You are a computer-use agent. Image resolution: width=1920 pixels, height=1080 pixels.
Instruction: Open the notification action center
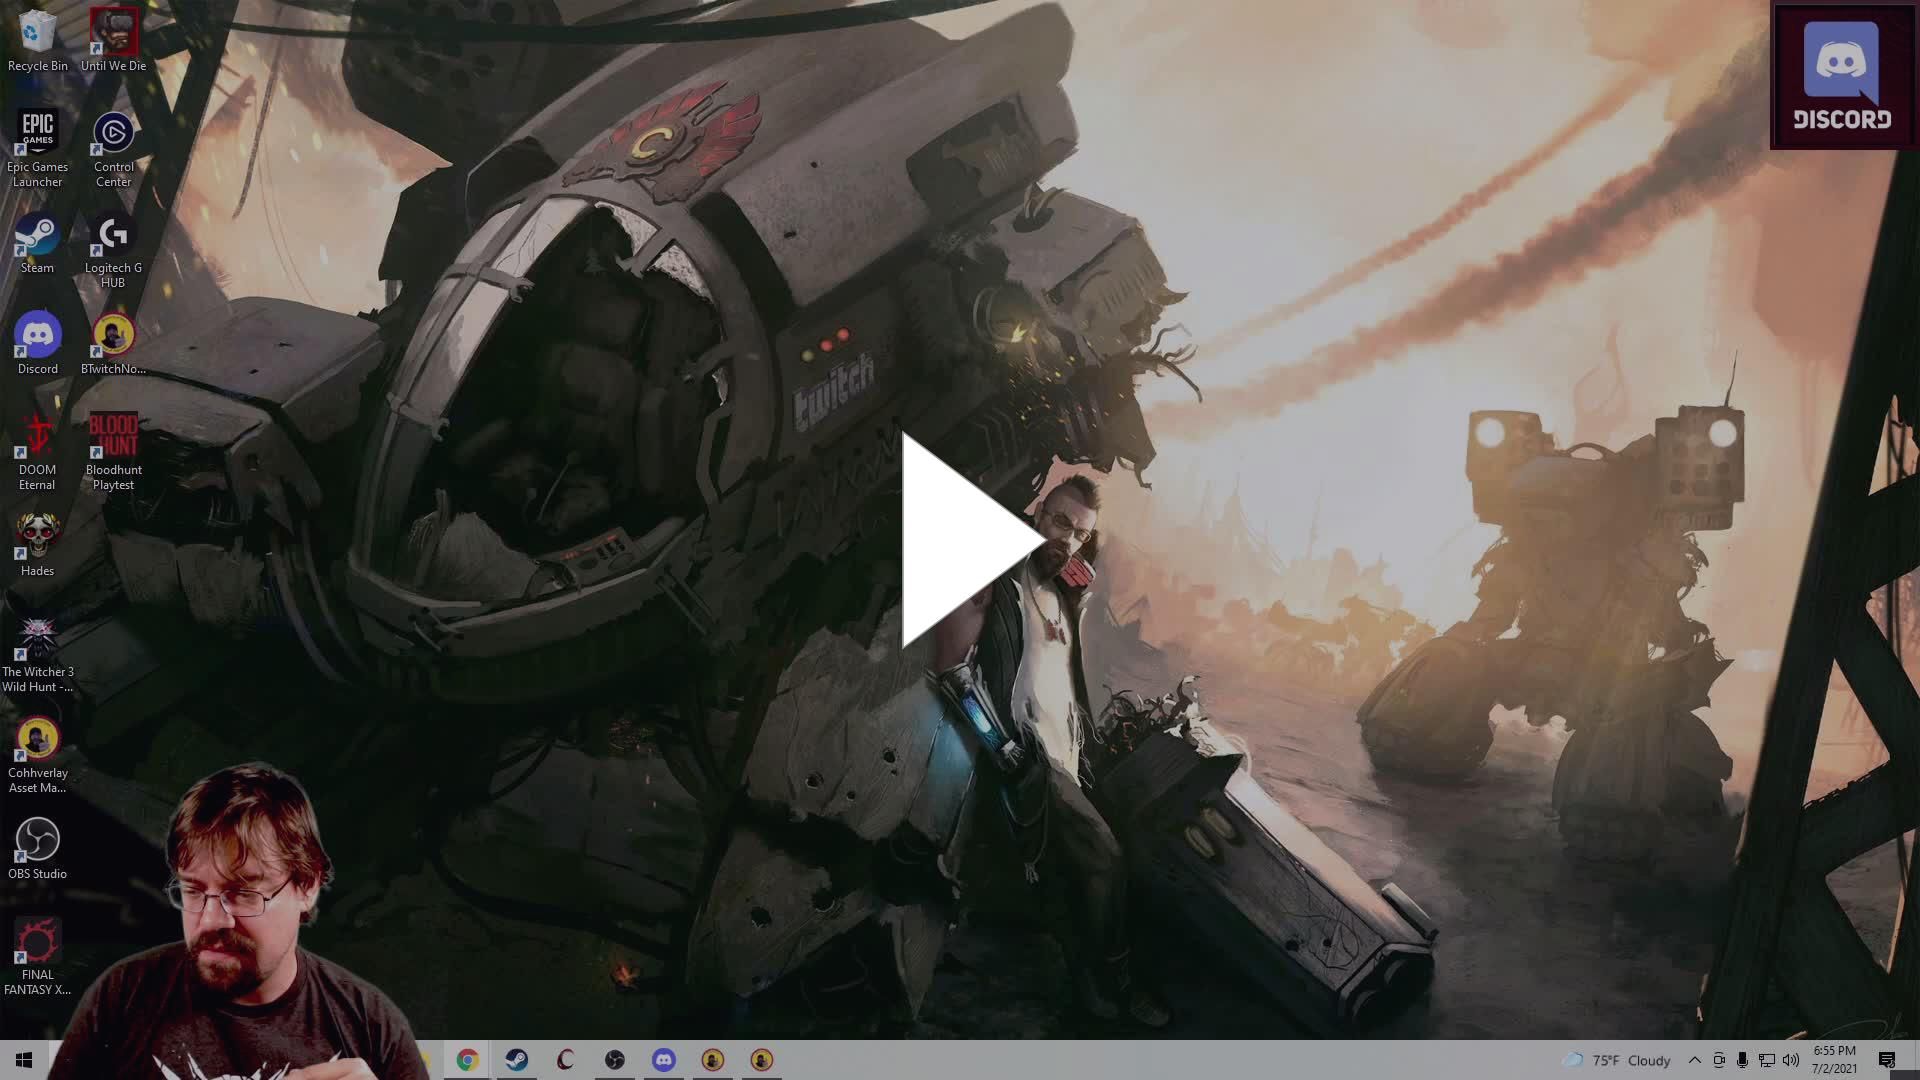coord(1887,1060)
